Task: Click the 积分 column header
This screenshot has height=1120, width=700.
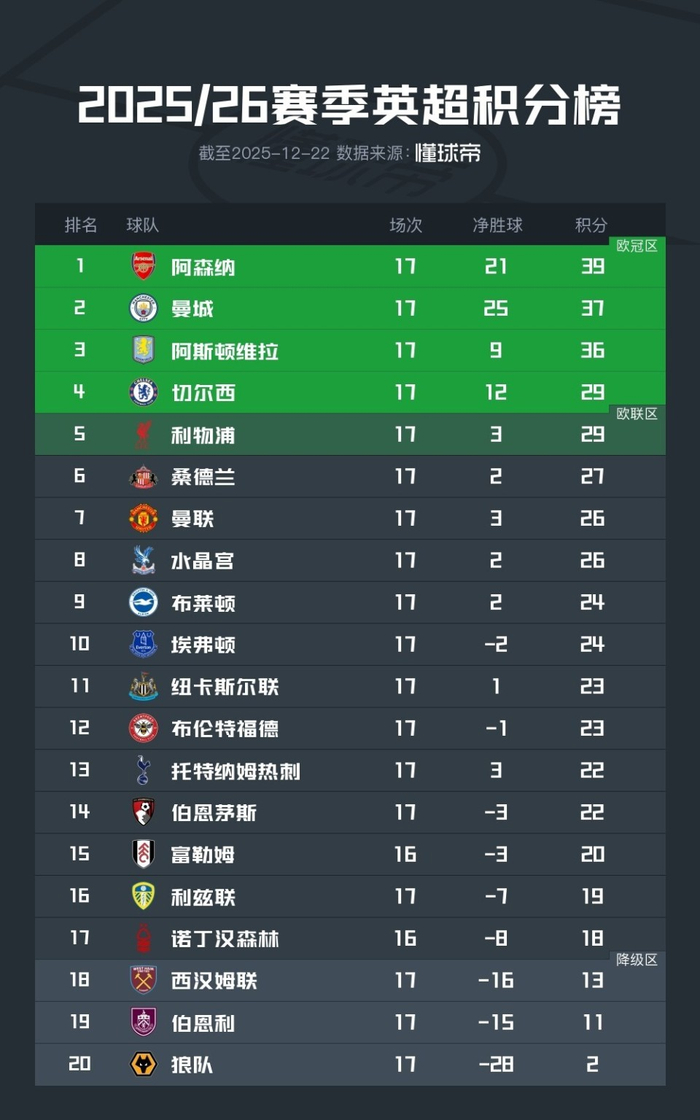Action: [591, 225]
